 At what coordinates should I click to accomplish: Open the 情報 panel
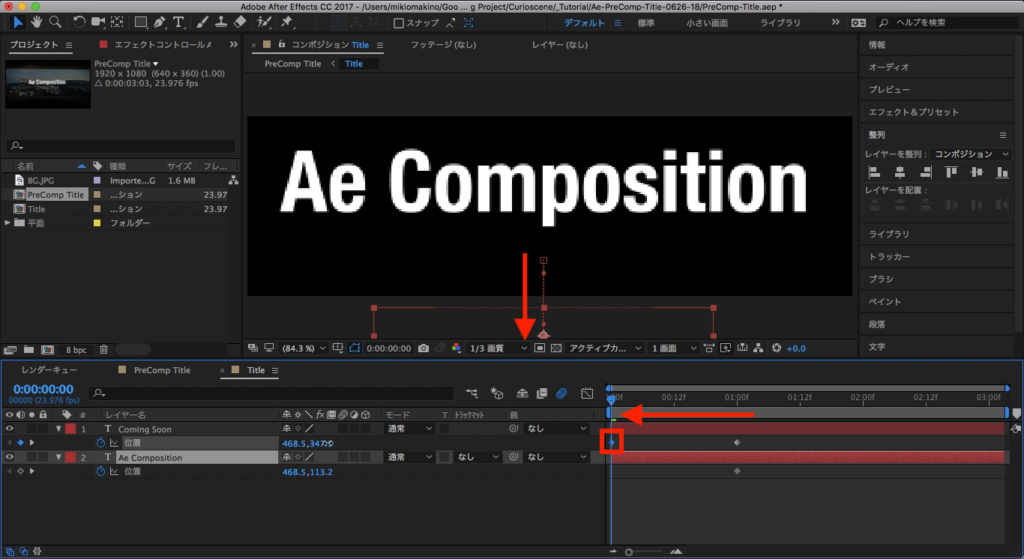click(877, 45)
